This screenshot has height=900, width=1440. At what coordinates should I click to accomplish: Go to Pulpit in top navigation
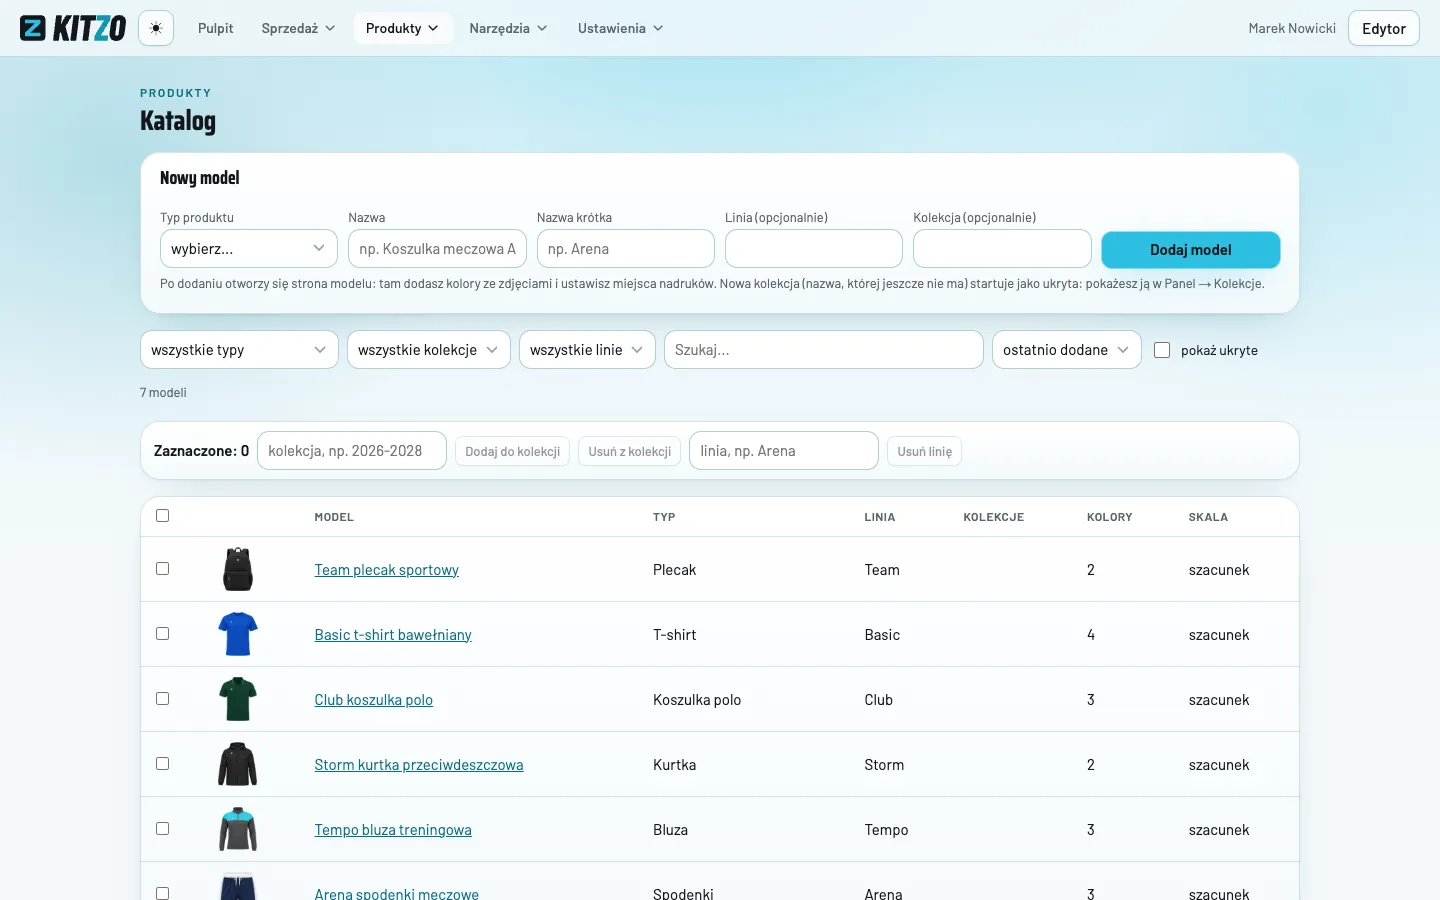click(x=216, y=28)
